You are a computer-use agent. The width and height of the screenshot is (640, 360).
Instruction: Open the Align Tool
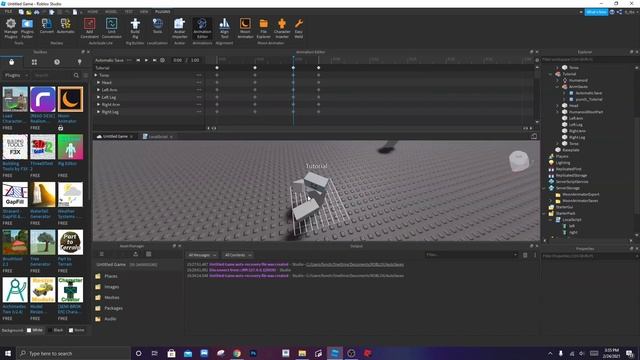[224, 28]
